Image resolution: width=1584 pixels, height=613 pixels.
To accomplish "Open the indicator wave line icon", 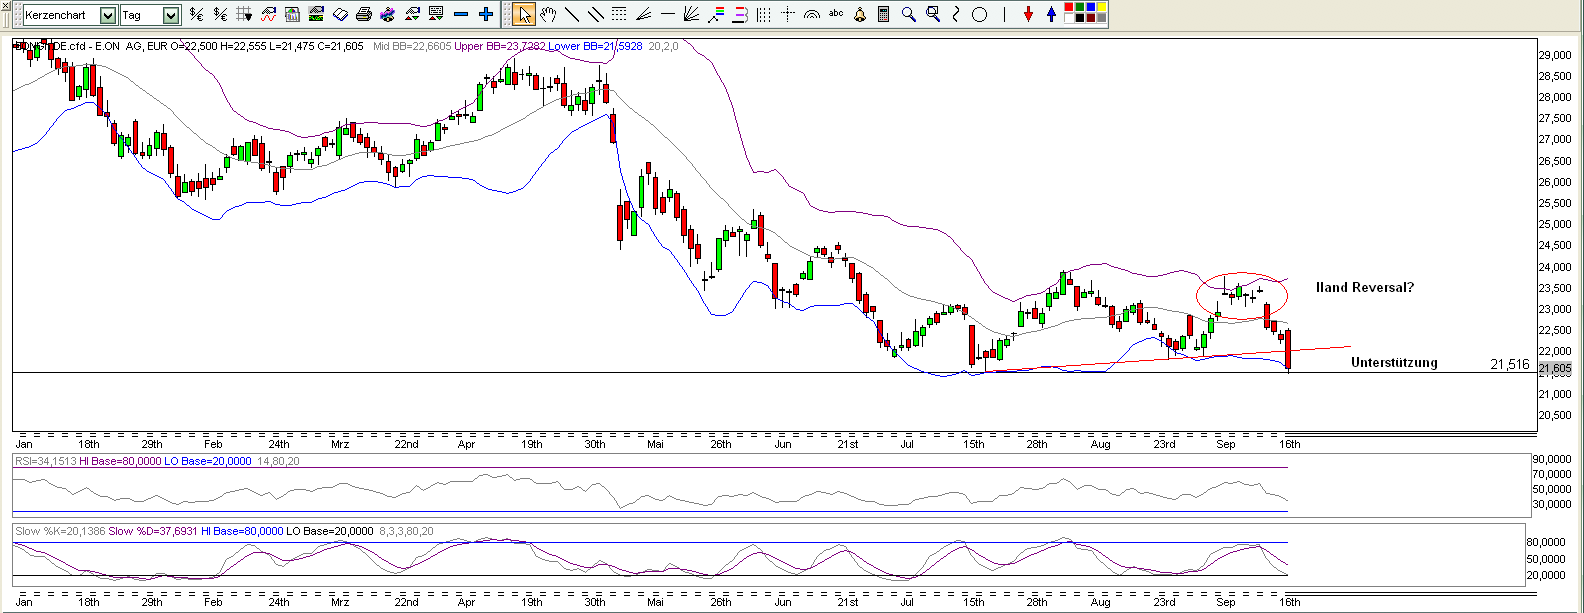I will [269, 14].
